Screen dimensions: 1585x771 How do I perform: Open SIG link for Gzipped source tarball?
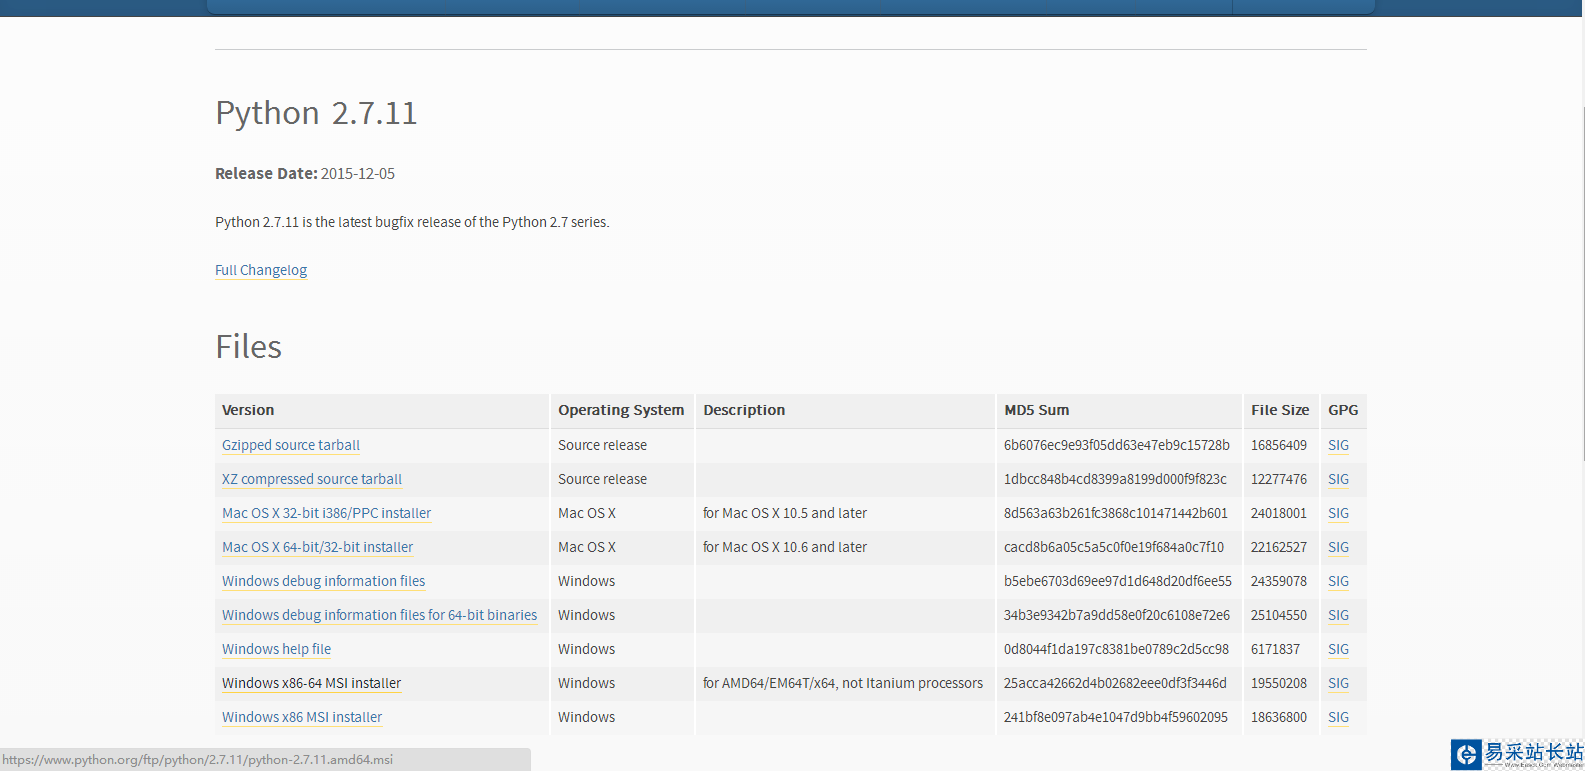[x=1338, y=445]
